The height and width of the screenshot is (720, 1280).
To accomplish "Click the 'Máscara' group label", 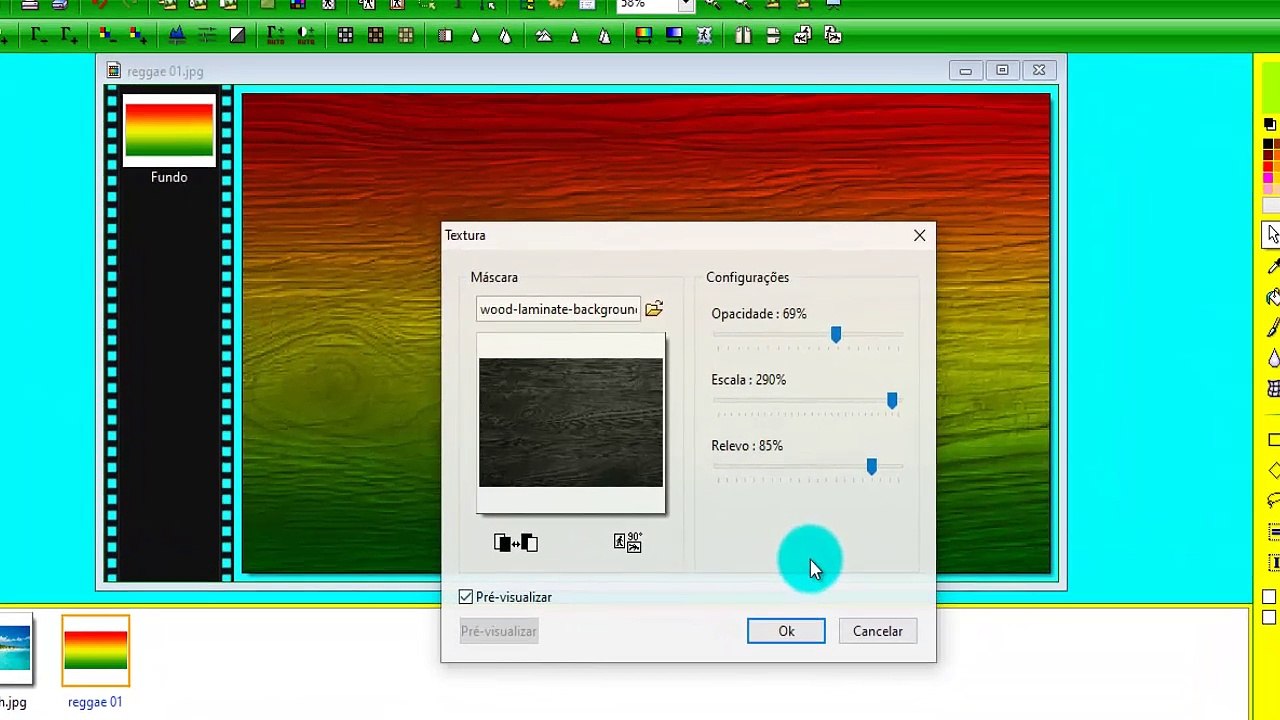I will coord(494,277).
